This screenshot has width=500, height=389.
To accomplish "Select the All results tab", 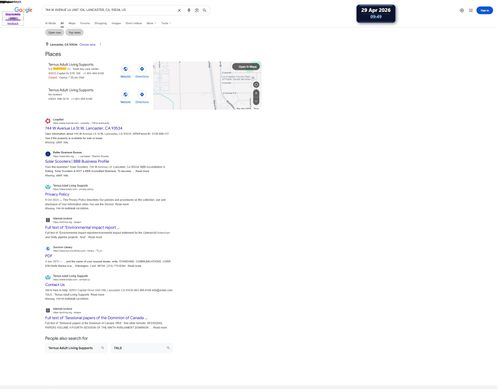I will click(62, 23).
